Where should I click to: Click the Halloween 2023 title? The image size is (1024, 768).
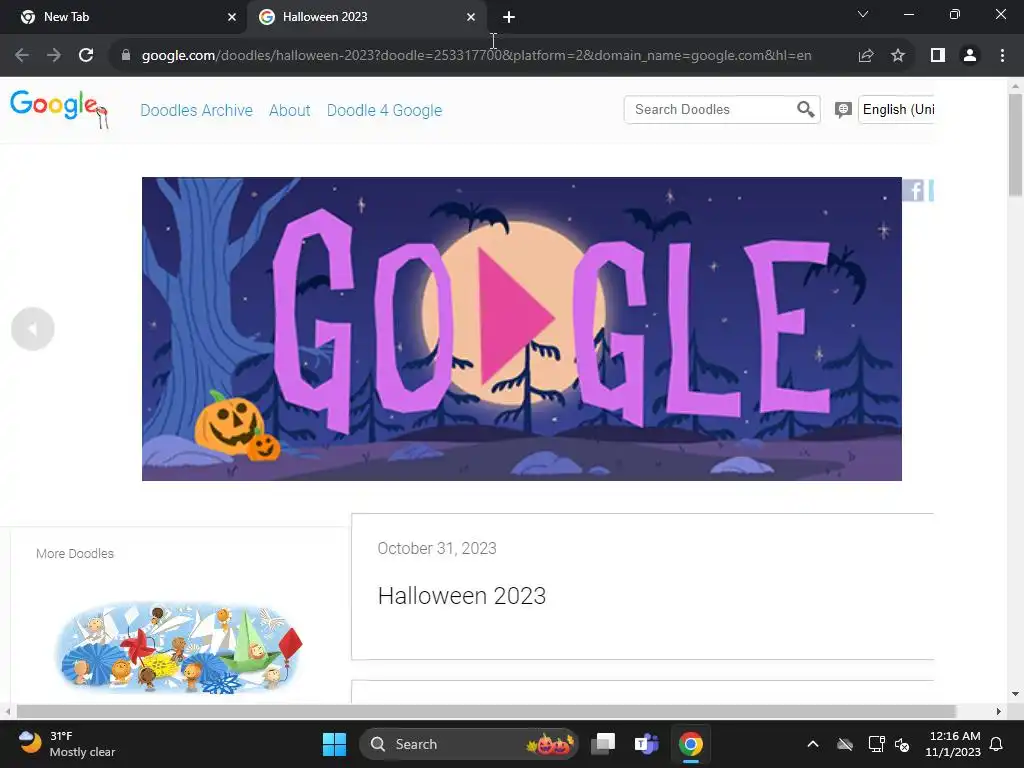(x=462, y=596)
